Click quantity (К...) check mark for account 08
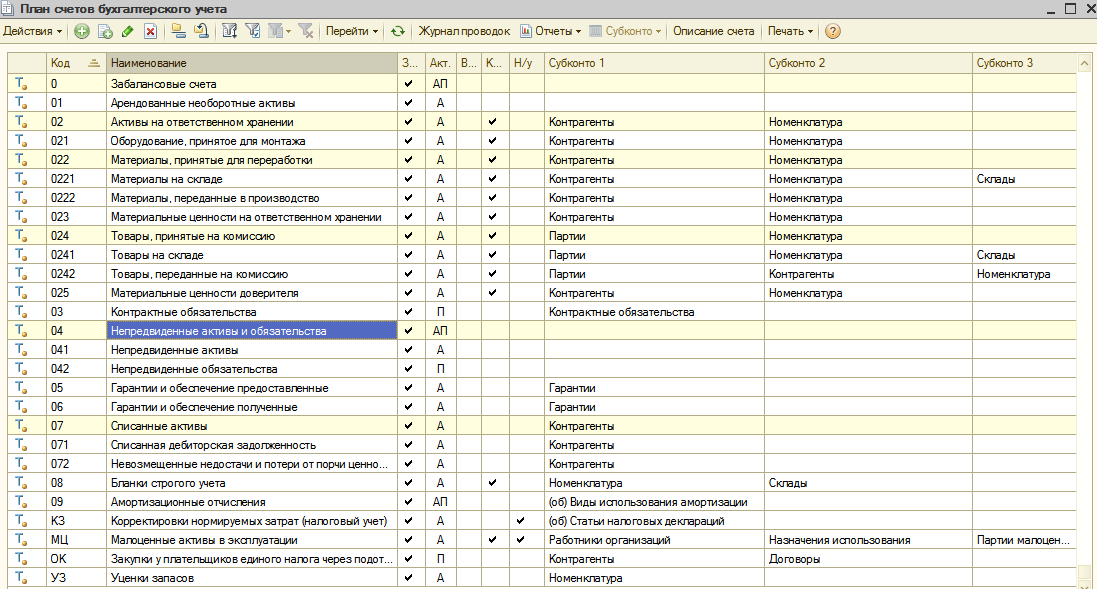This screenshot has height=589, width=1097. pyautogui.click(x=493, y=483)
